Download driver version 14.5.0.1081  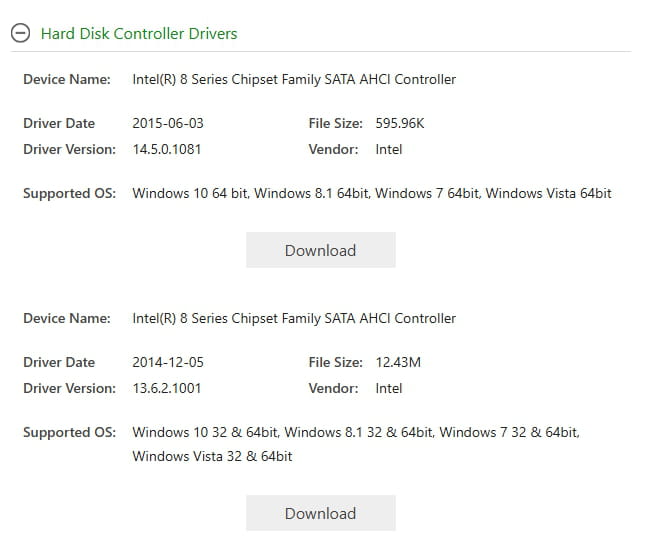click(320, 250)
